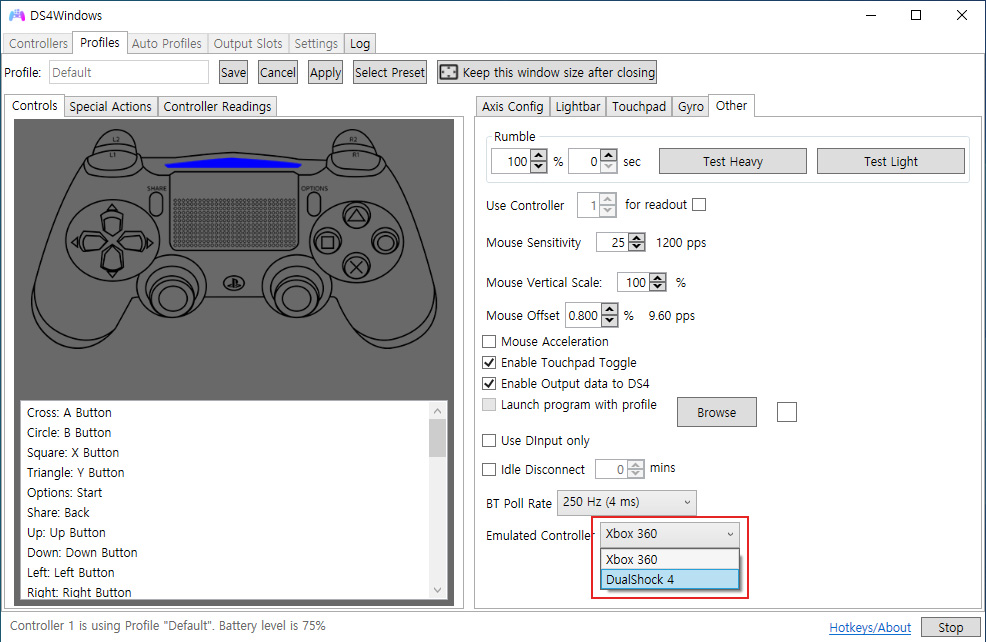Increase Mouse Sensitivity spinner value

(x=637, y=238)
